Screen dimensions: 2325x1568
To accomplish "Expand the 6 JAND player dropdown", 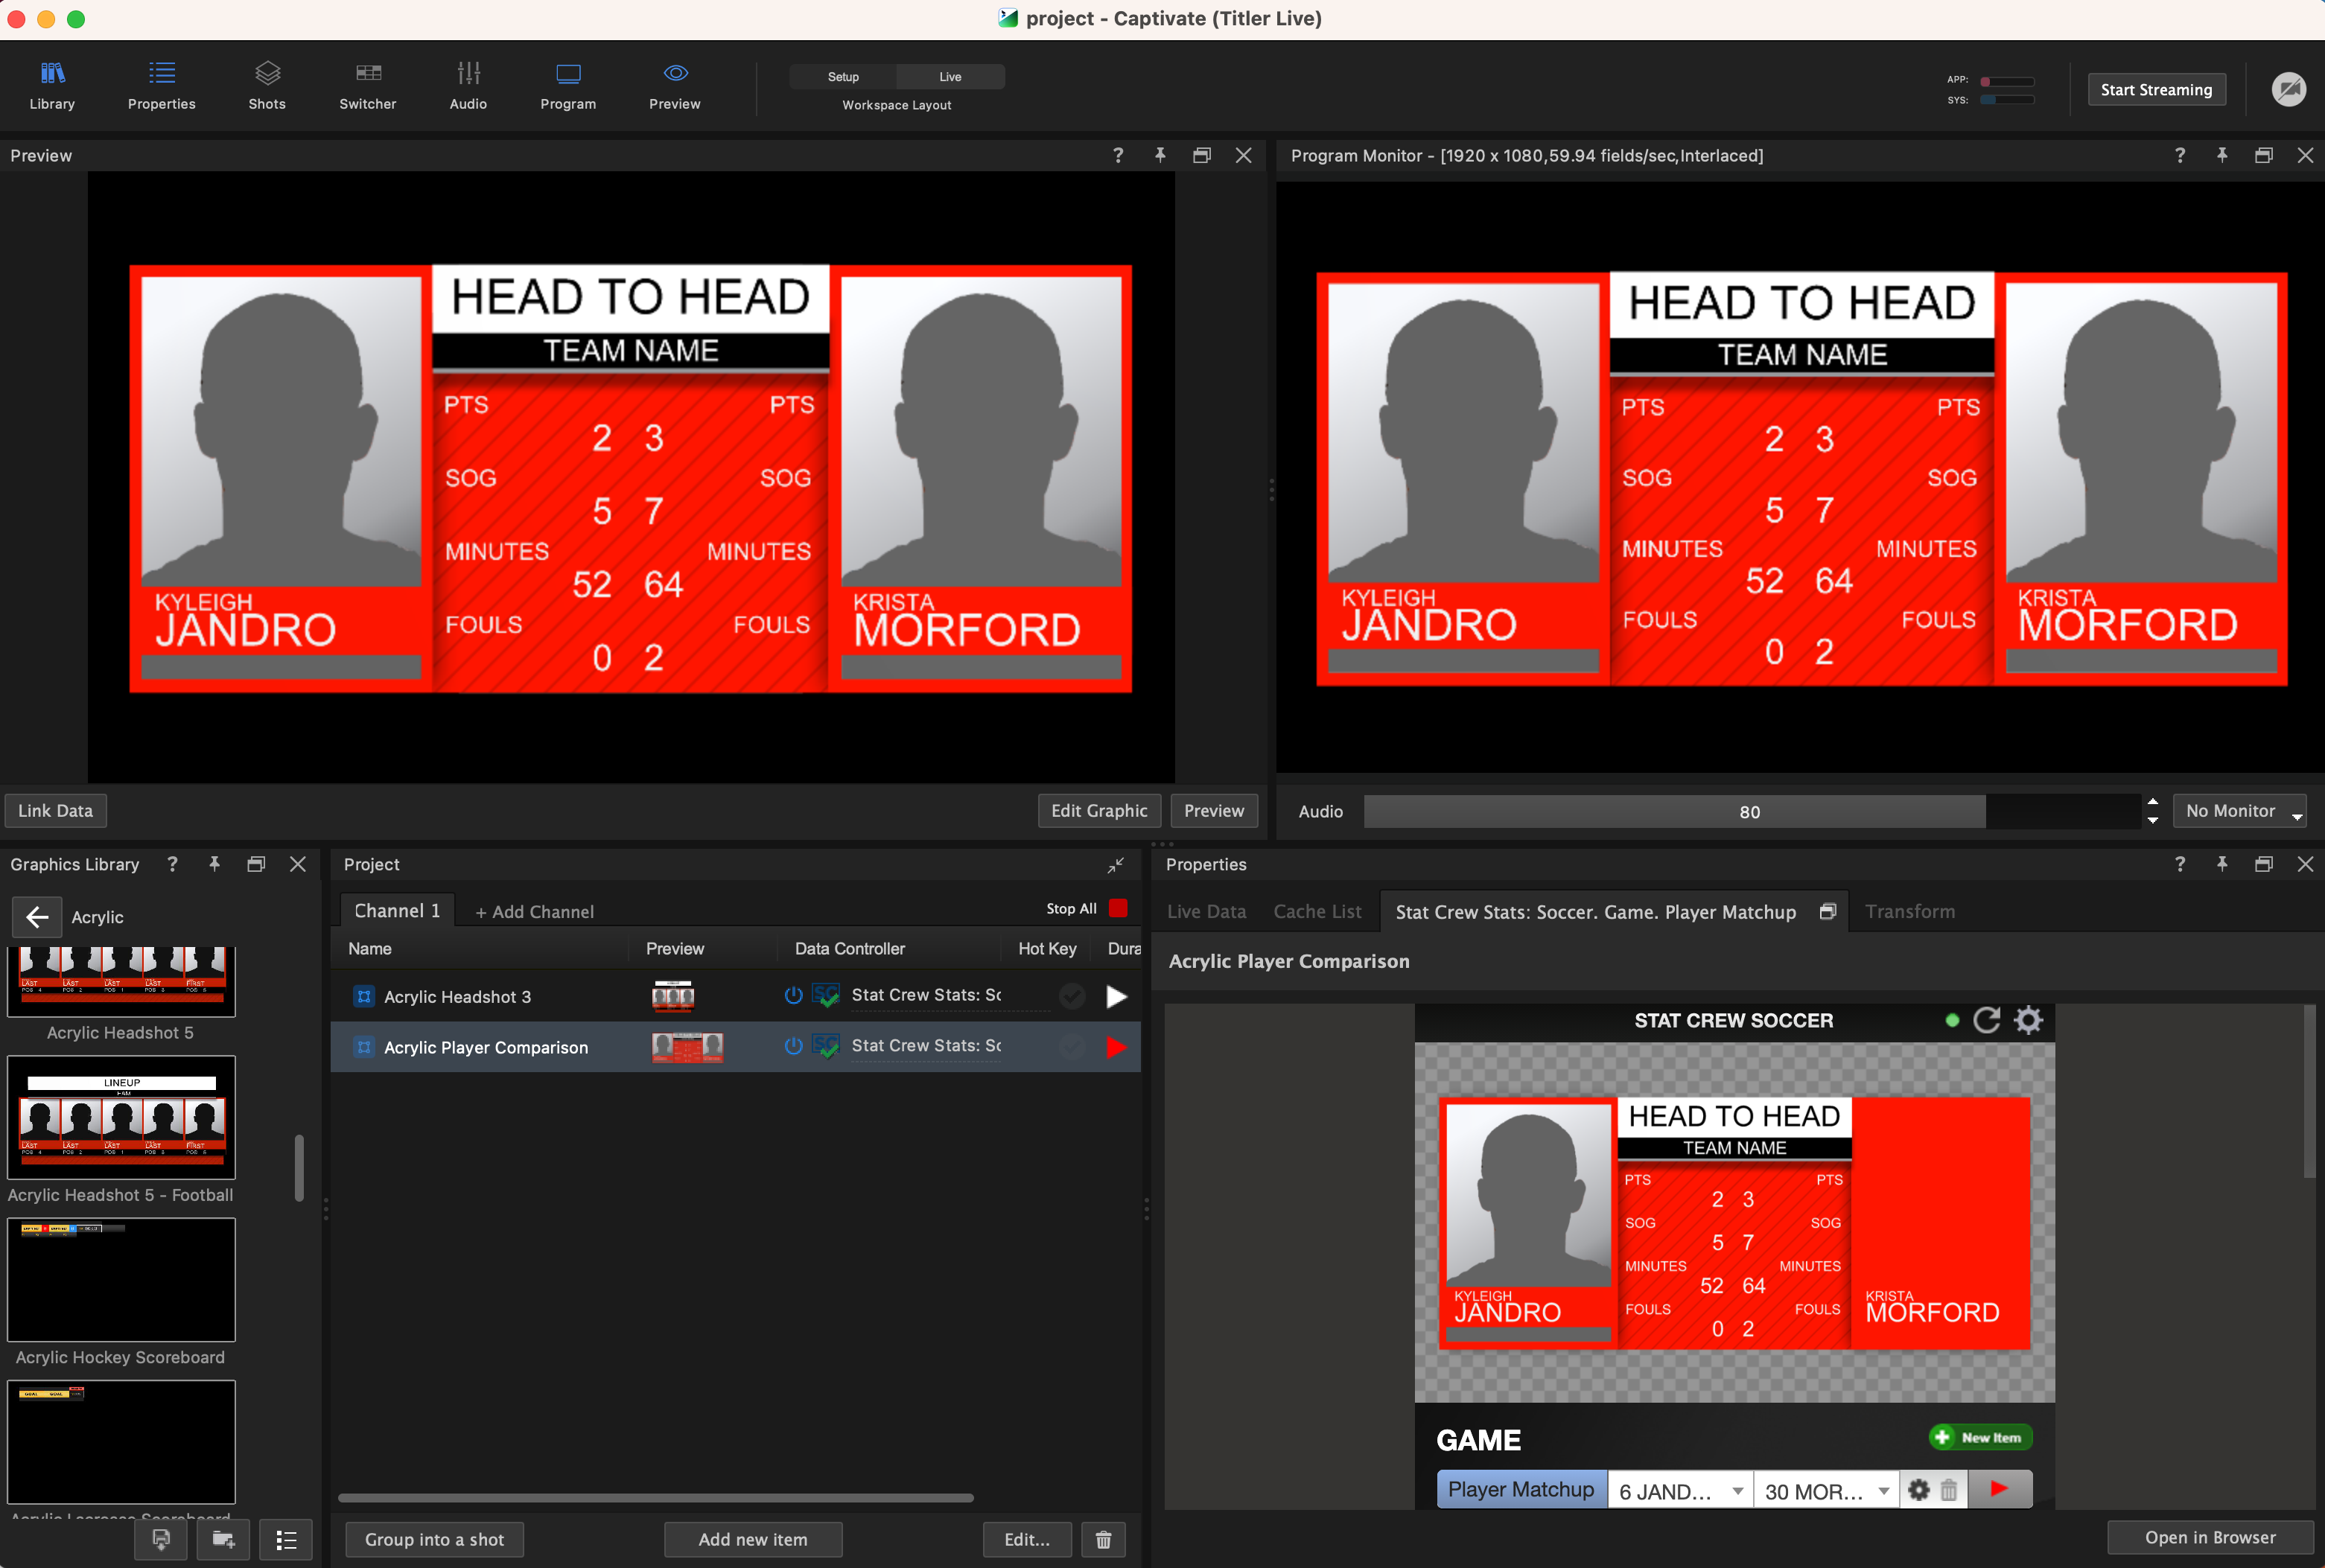I will coord(1678,1489).
